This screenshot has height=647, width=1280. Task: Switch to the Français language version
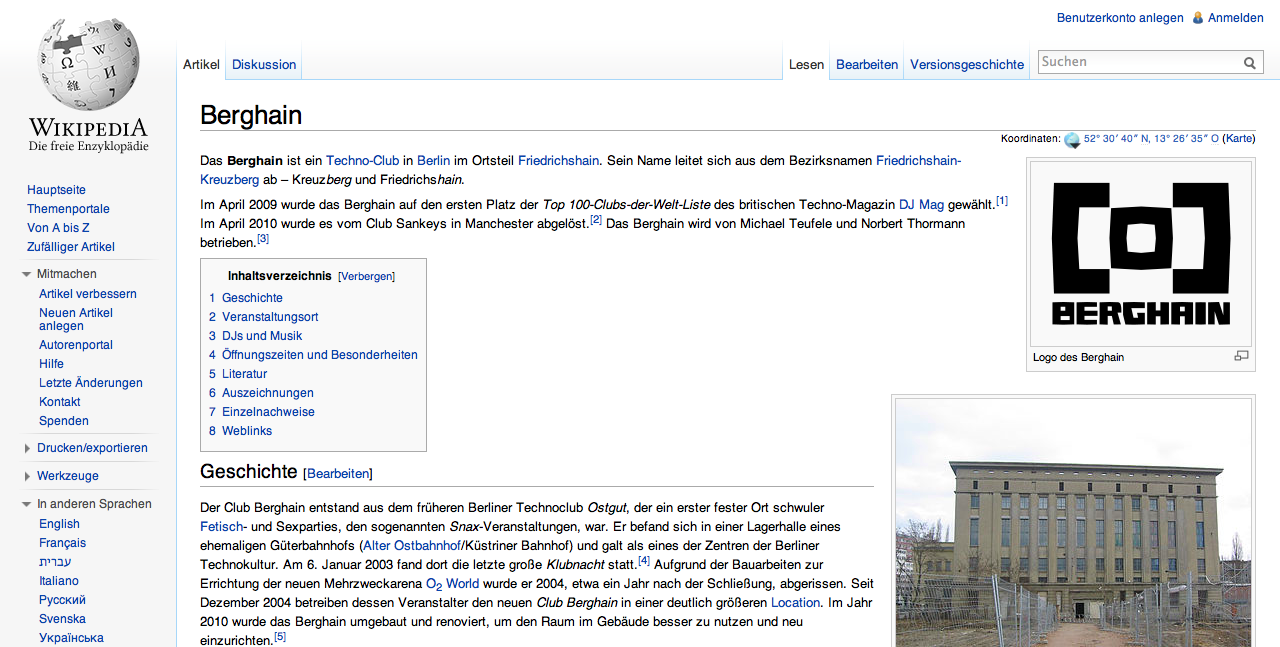[x=62, y=543]
